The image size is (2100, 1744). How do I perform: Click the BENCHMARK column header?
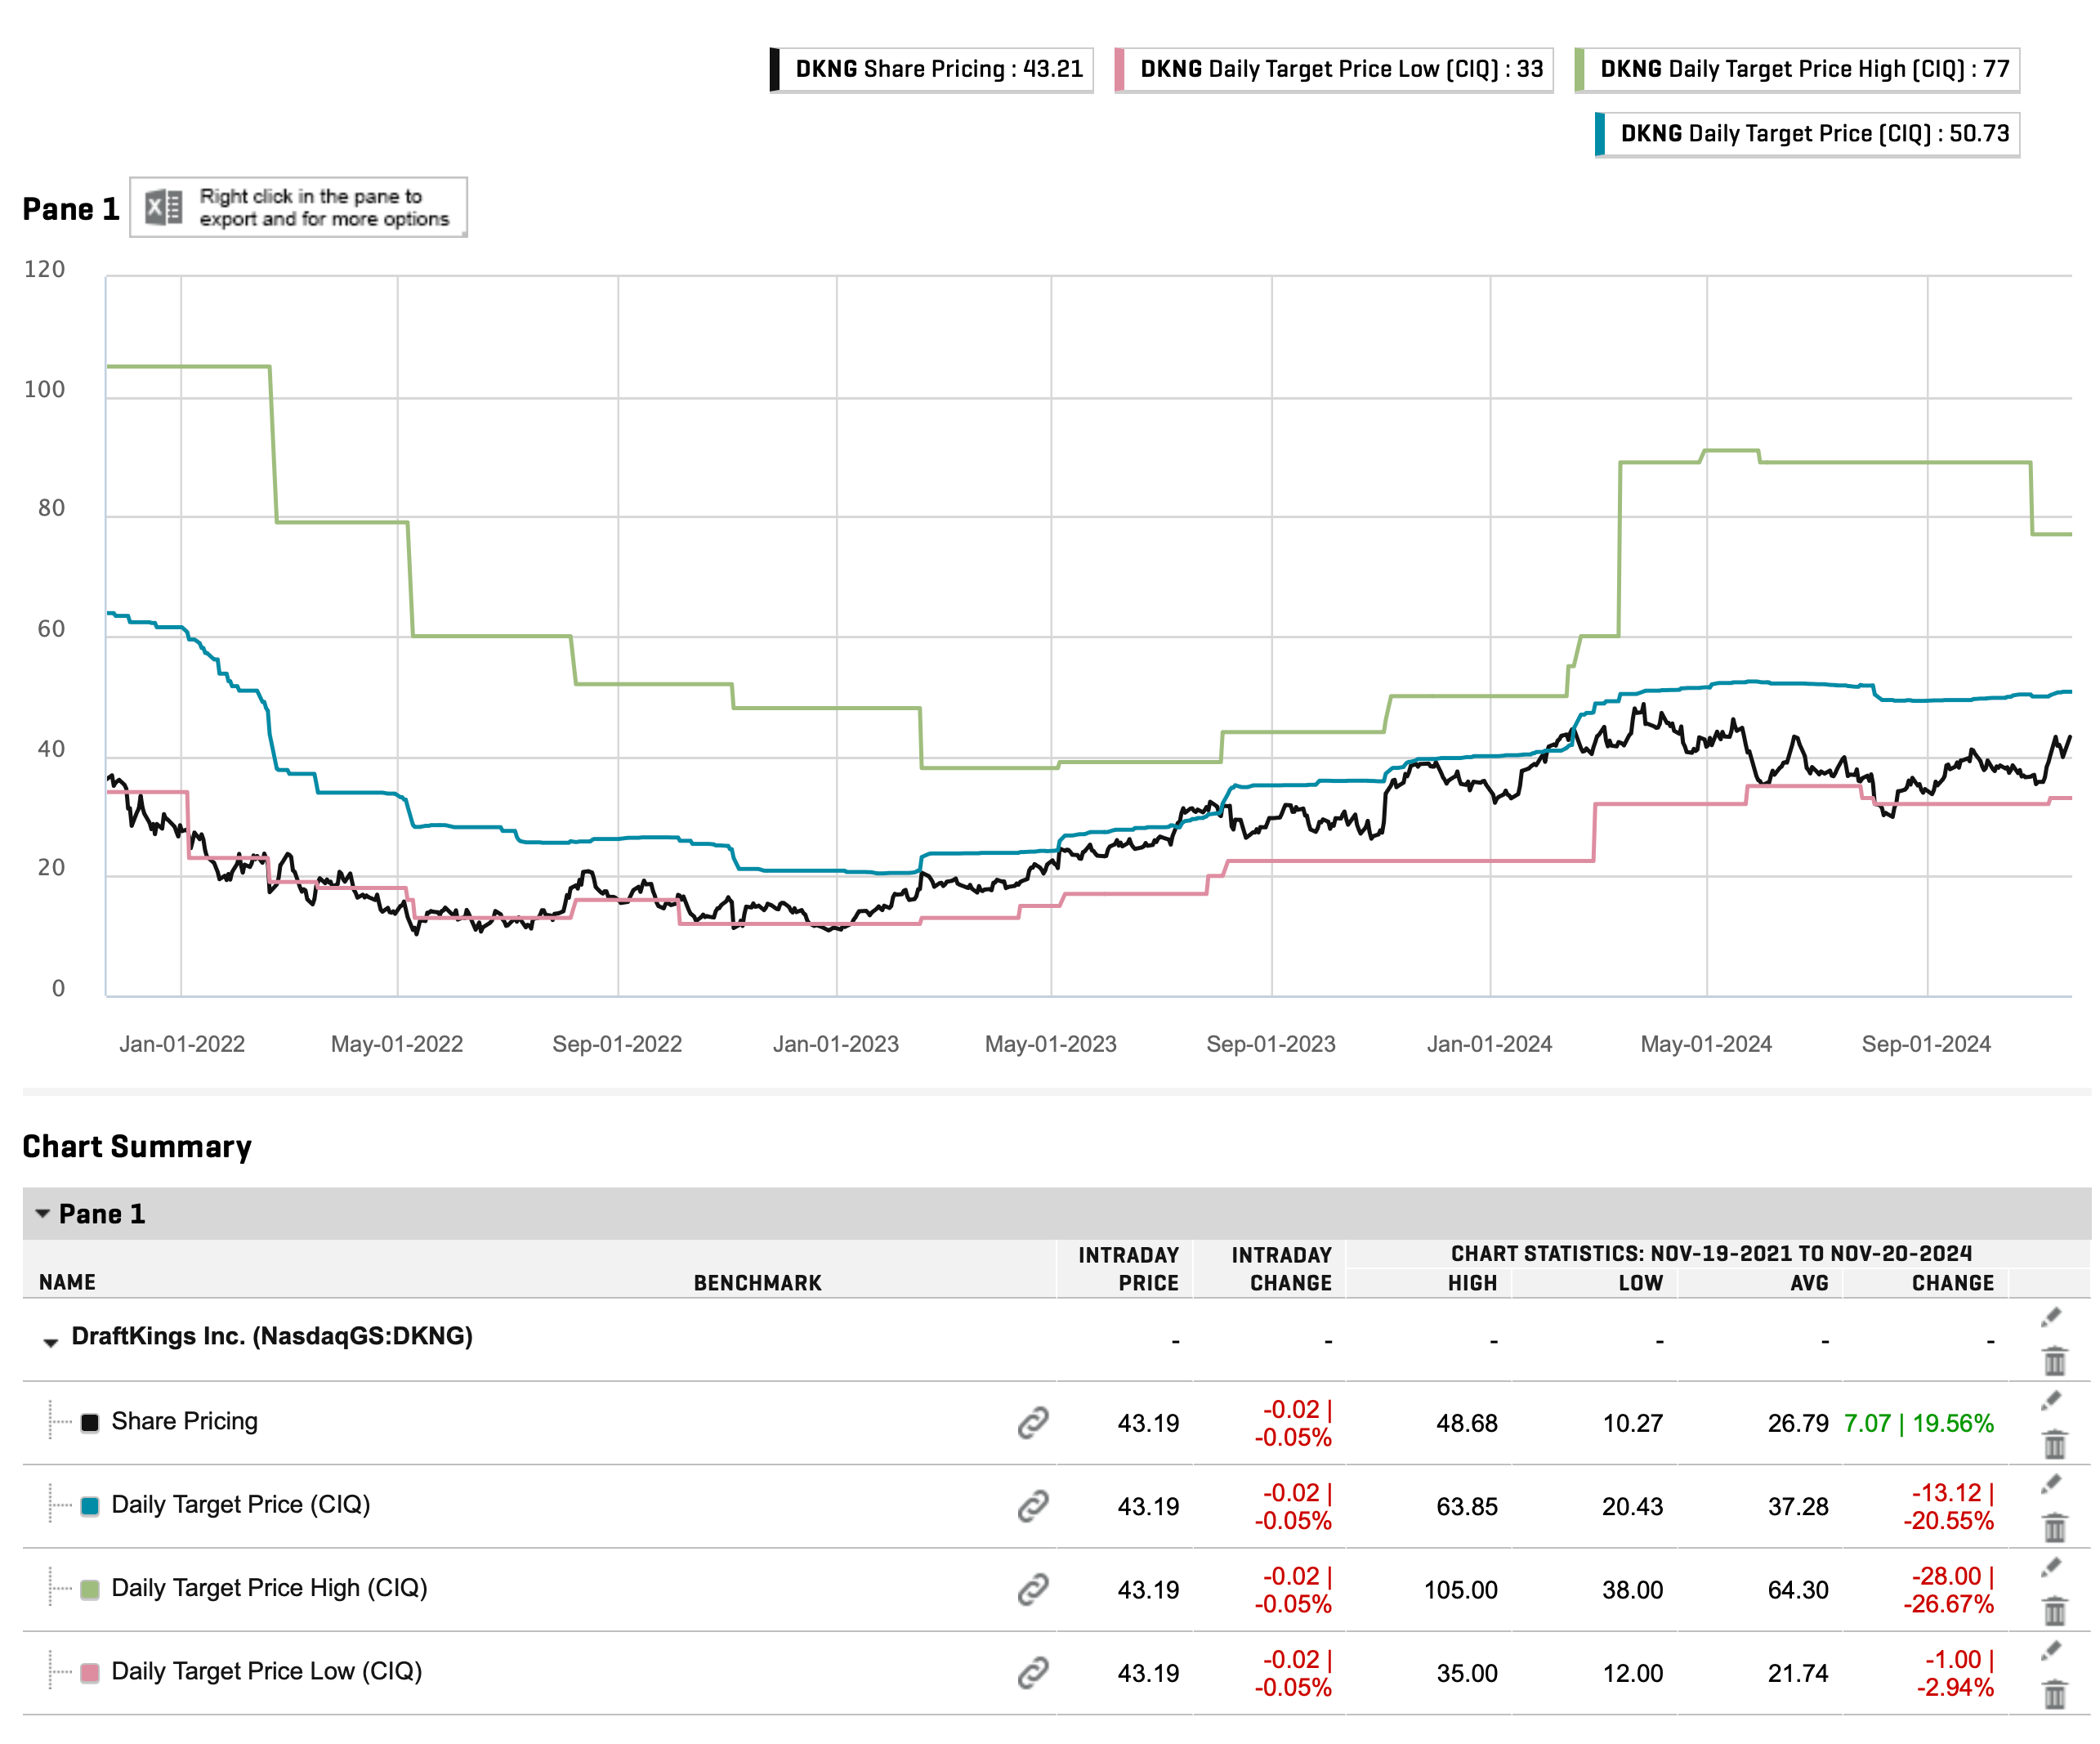757,1283
